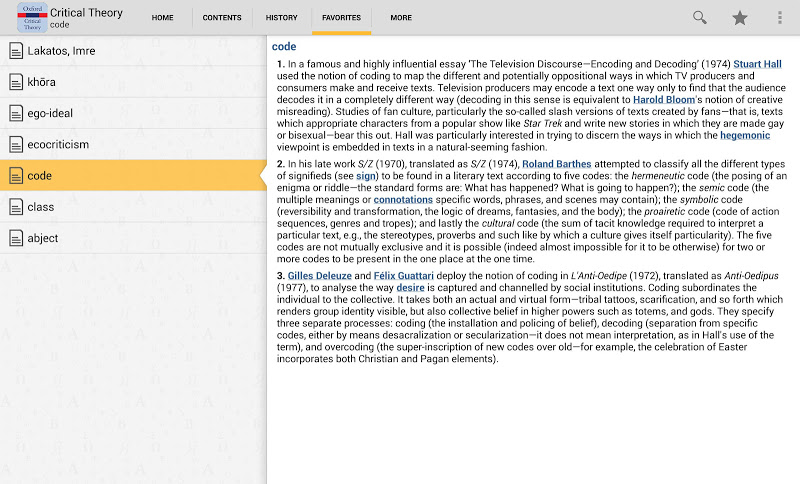Viewport: 800px width, 484px height.
Task: Click document icon beside khōra
Action: click(x=16, y=82)
